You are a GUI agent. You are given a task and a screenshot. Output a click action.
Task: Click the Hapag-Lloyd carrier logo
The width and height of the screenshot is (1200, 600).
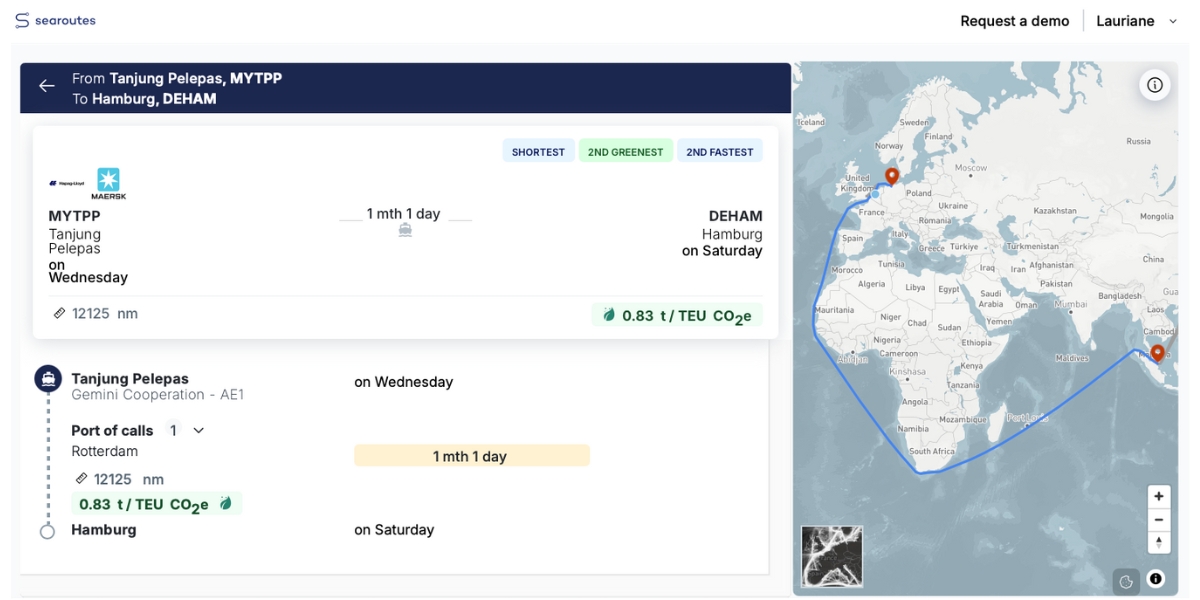point(67,183)
